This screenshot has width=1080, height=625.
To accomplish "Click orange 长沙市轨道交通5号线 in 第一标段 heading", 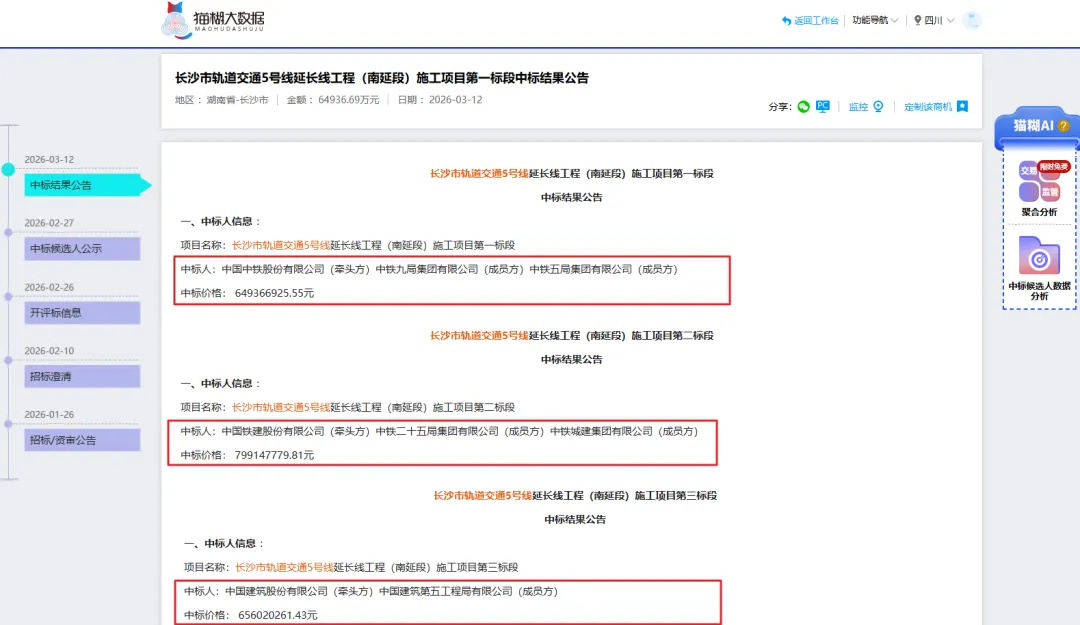I will [x=479, y=174].
